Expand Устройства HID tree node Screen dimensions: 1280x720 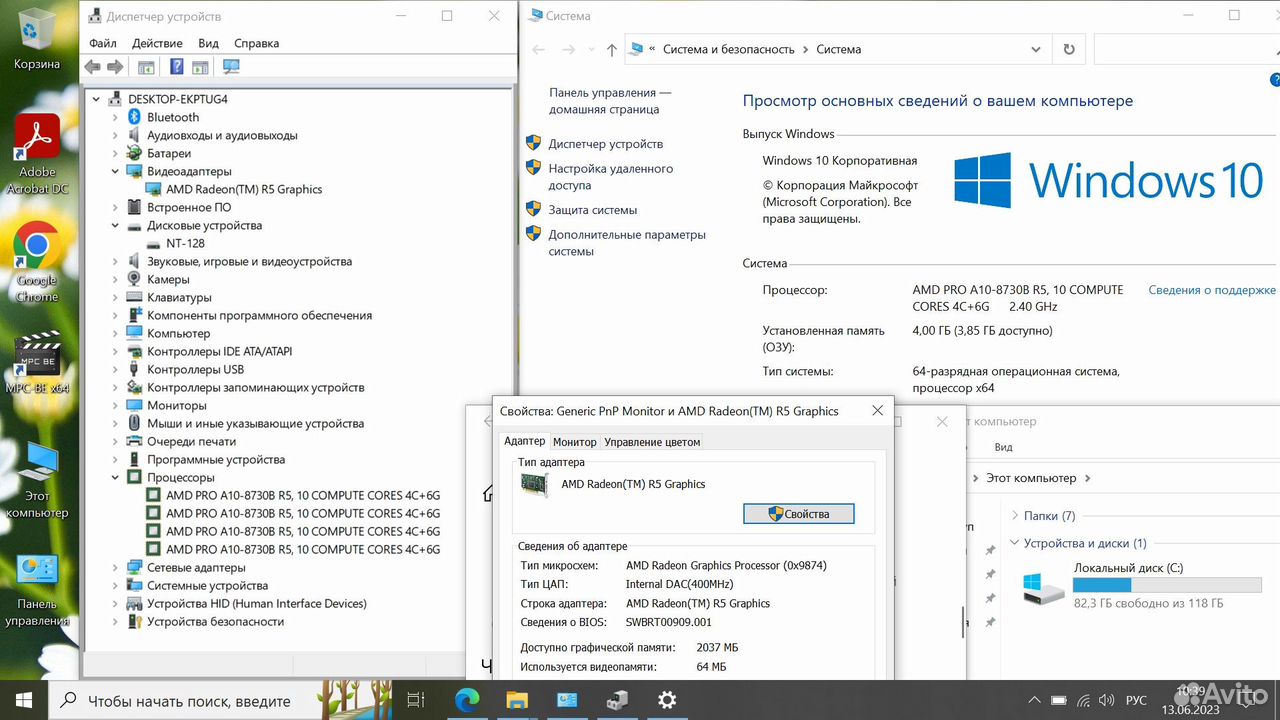tap(115, 603)
